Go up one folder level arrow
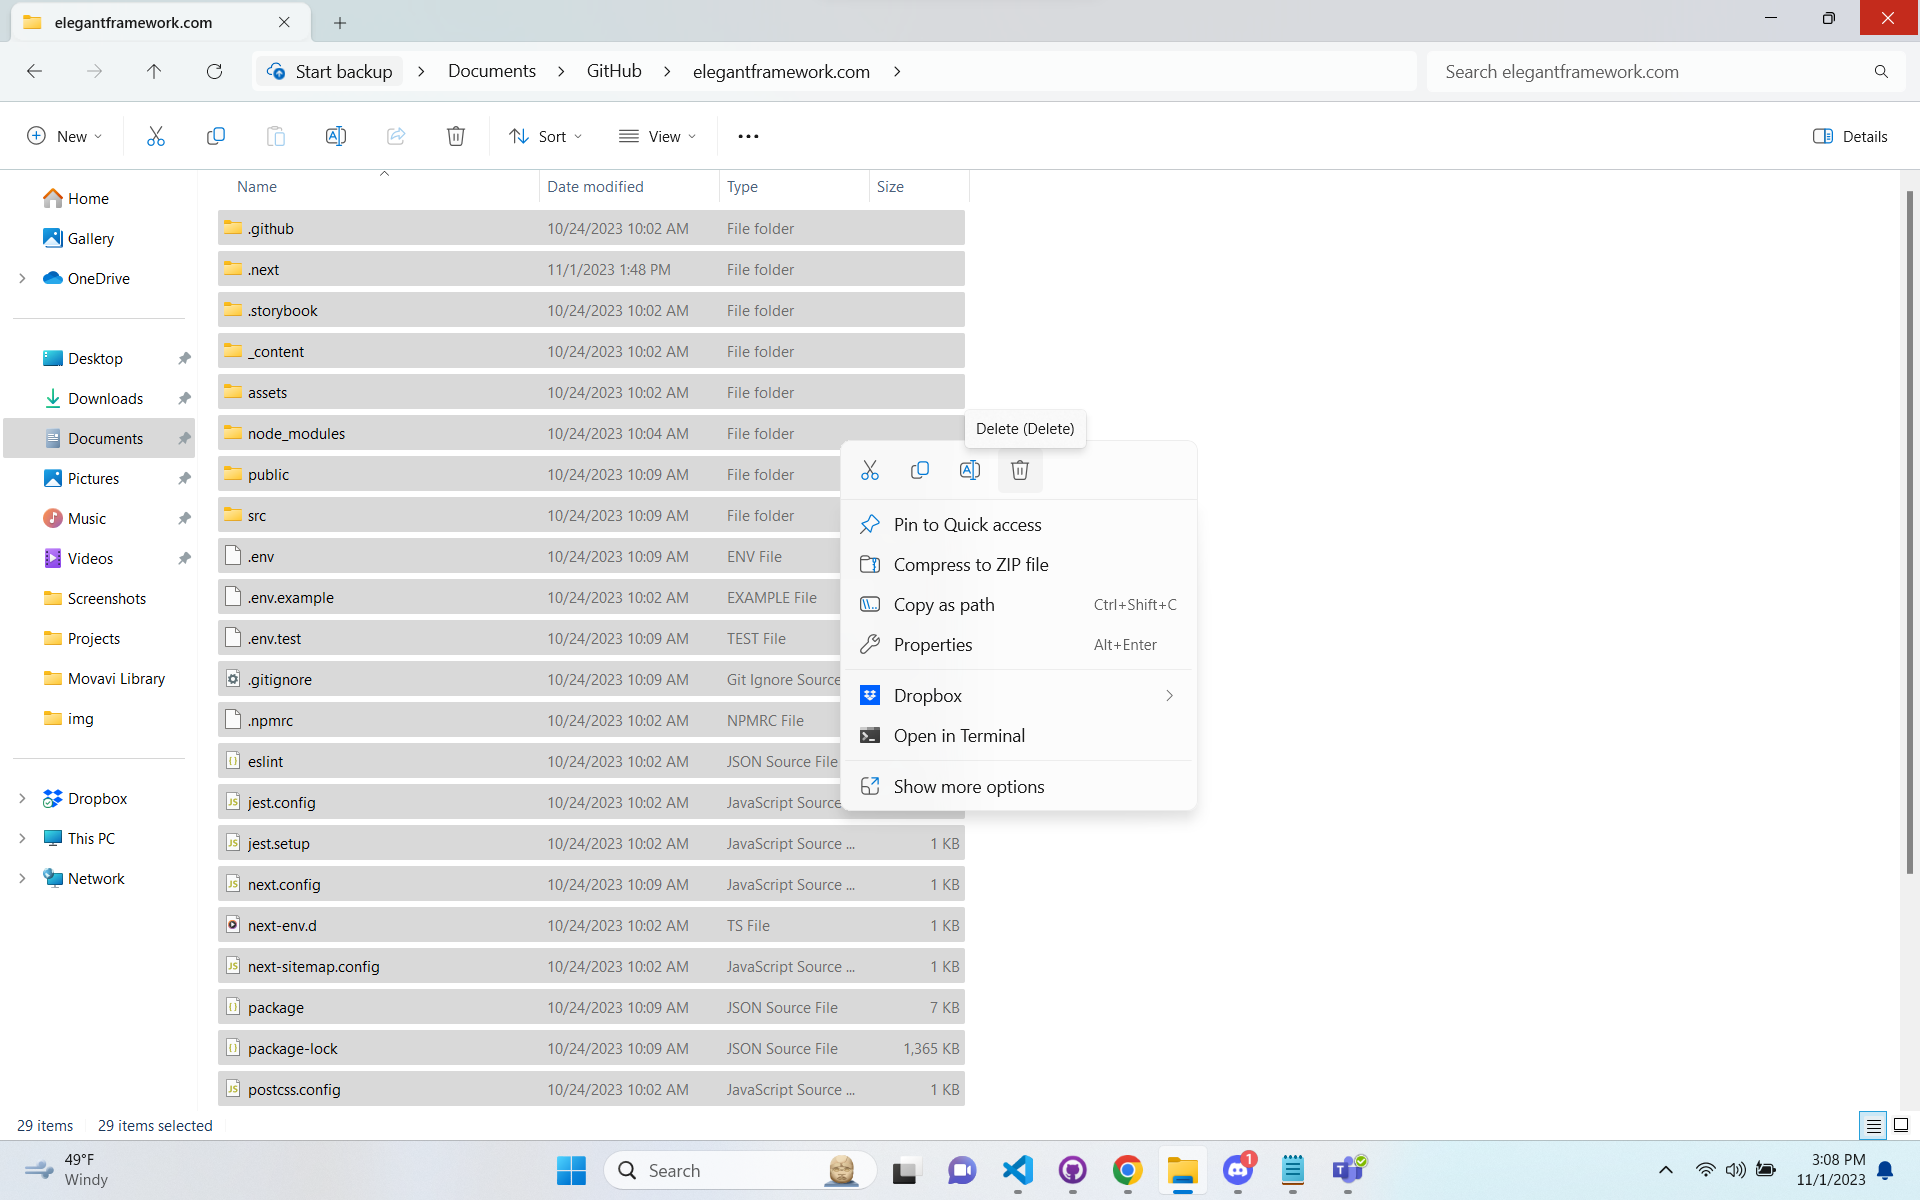 (154, 71)
